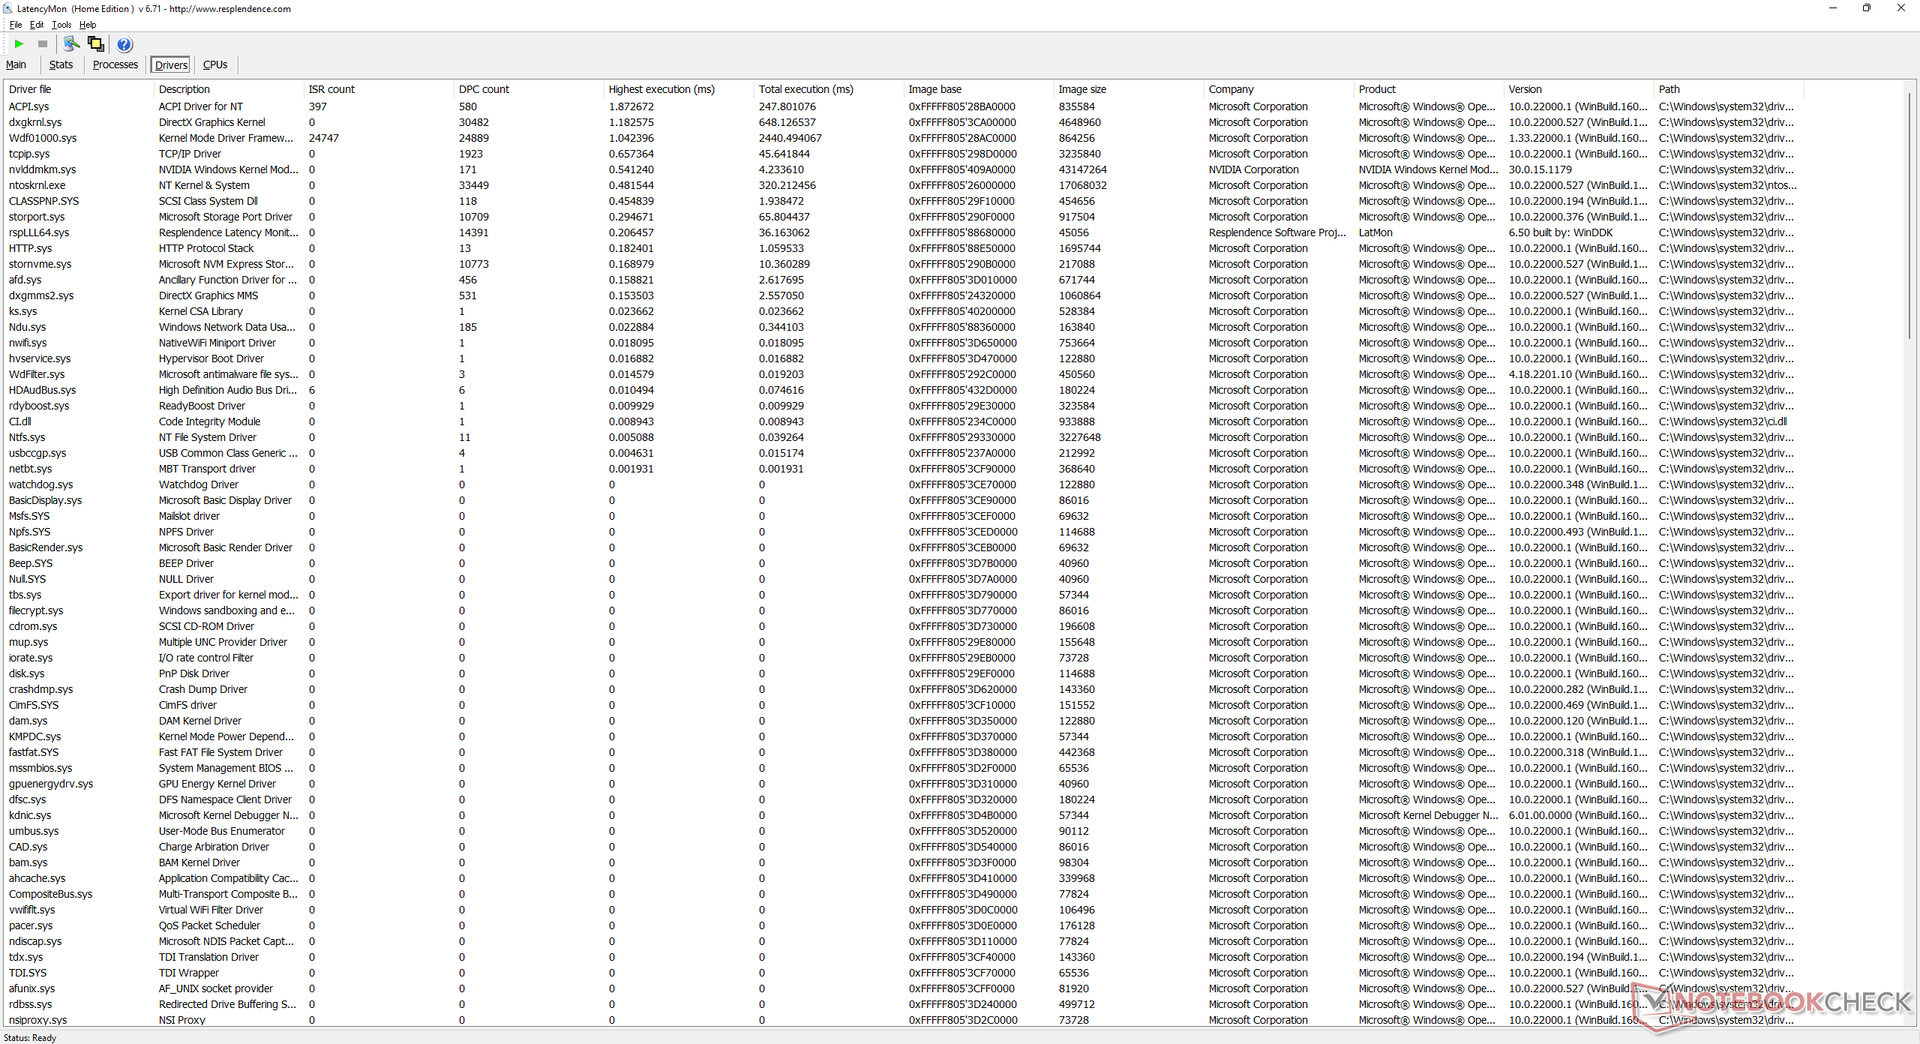The width and height of the screenshot is (1920, 1044).
Task: Select the nvlddmkm.sys driver row
Action: (x=42, y=170)
